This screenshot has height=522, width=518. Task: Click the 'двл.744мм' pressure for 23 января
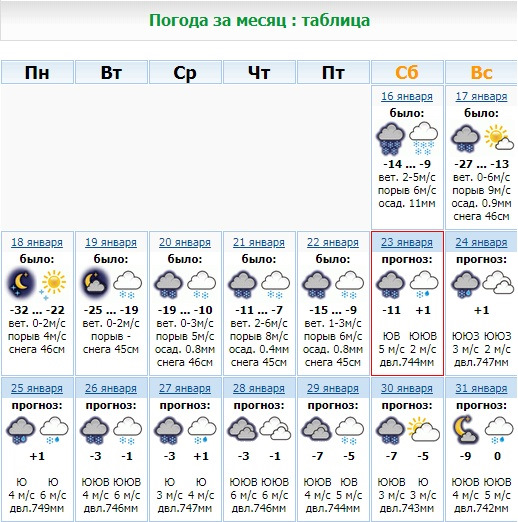tap(407, 362)
